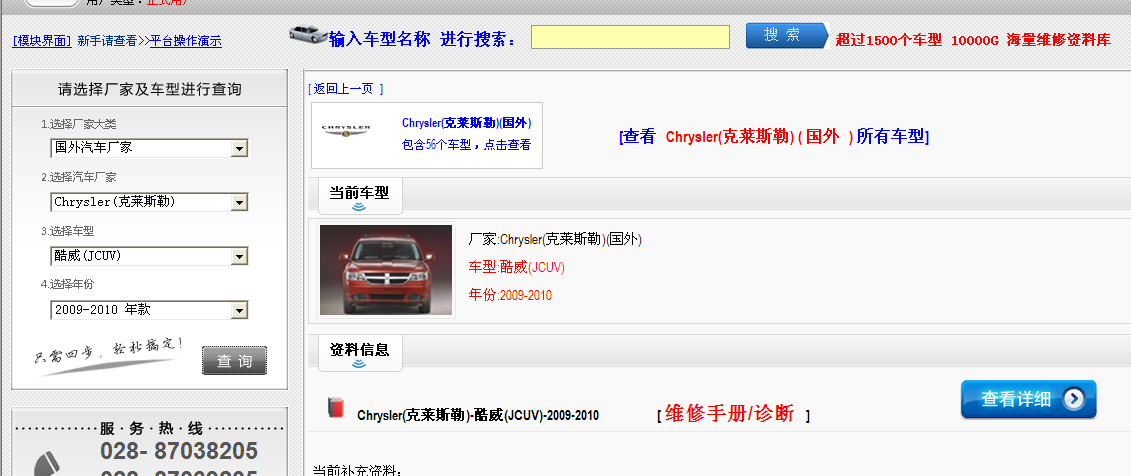This screenshot has height=476, width=1131.
Task: Click the 查看详细 button
Action: pyautogui.click(x=1029, y=399)
